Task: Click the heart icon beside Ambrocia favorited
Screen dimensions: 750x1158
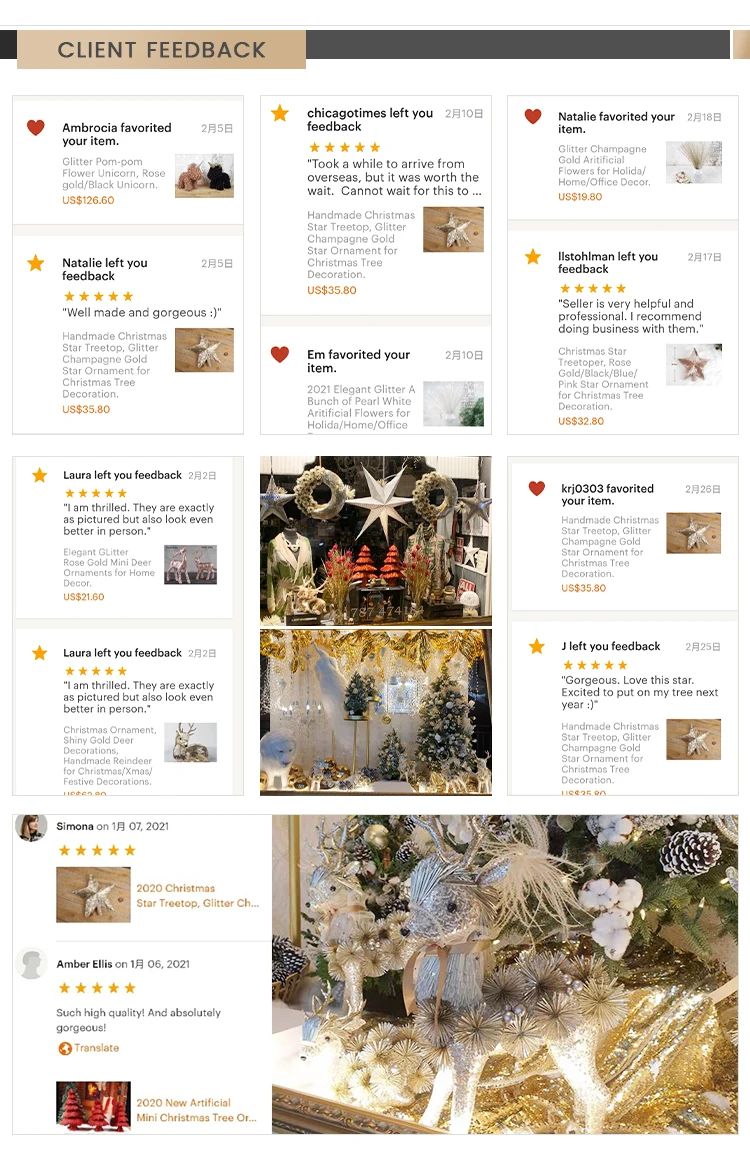Action: click(x=35, y=127)
